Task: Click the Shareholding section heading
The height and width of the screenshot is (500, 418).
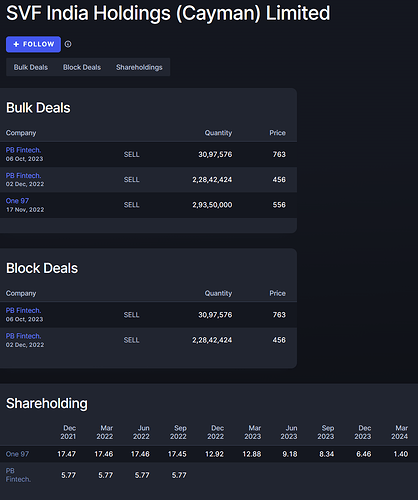Action: [47, 403]
